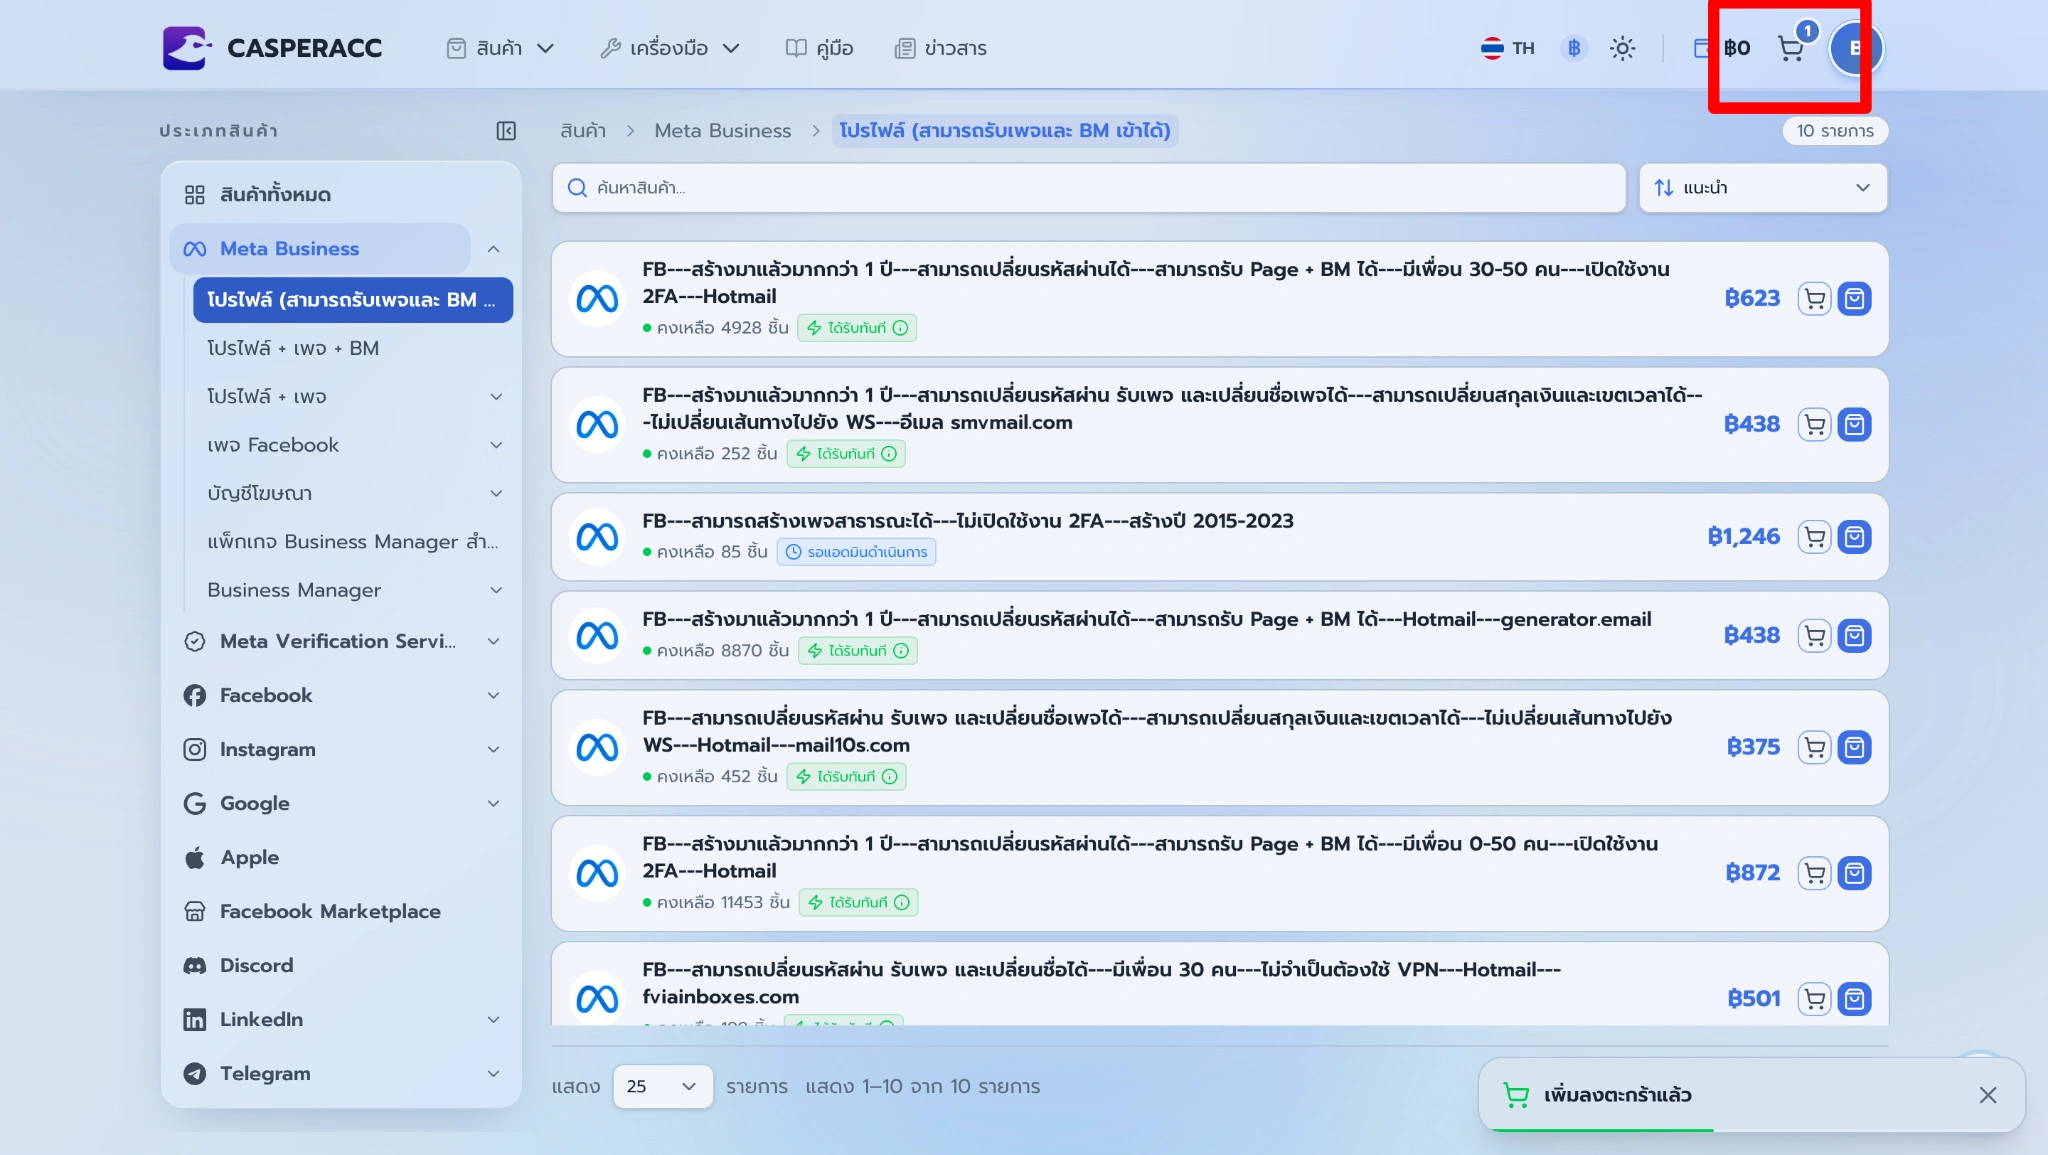
Task: Buy the smvmail.com product now
Action: coord(1854,425)
